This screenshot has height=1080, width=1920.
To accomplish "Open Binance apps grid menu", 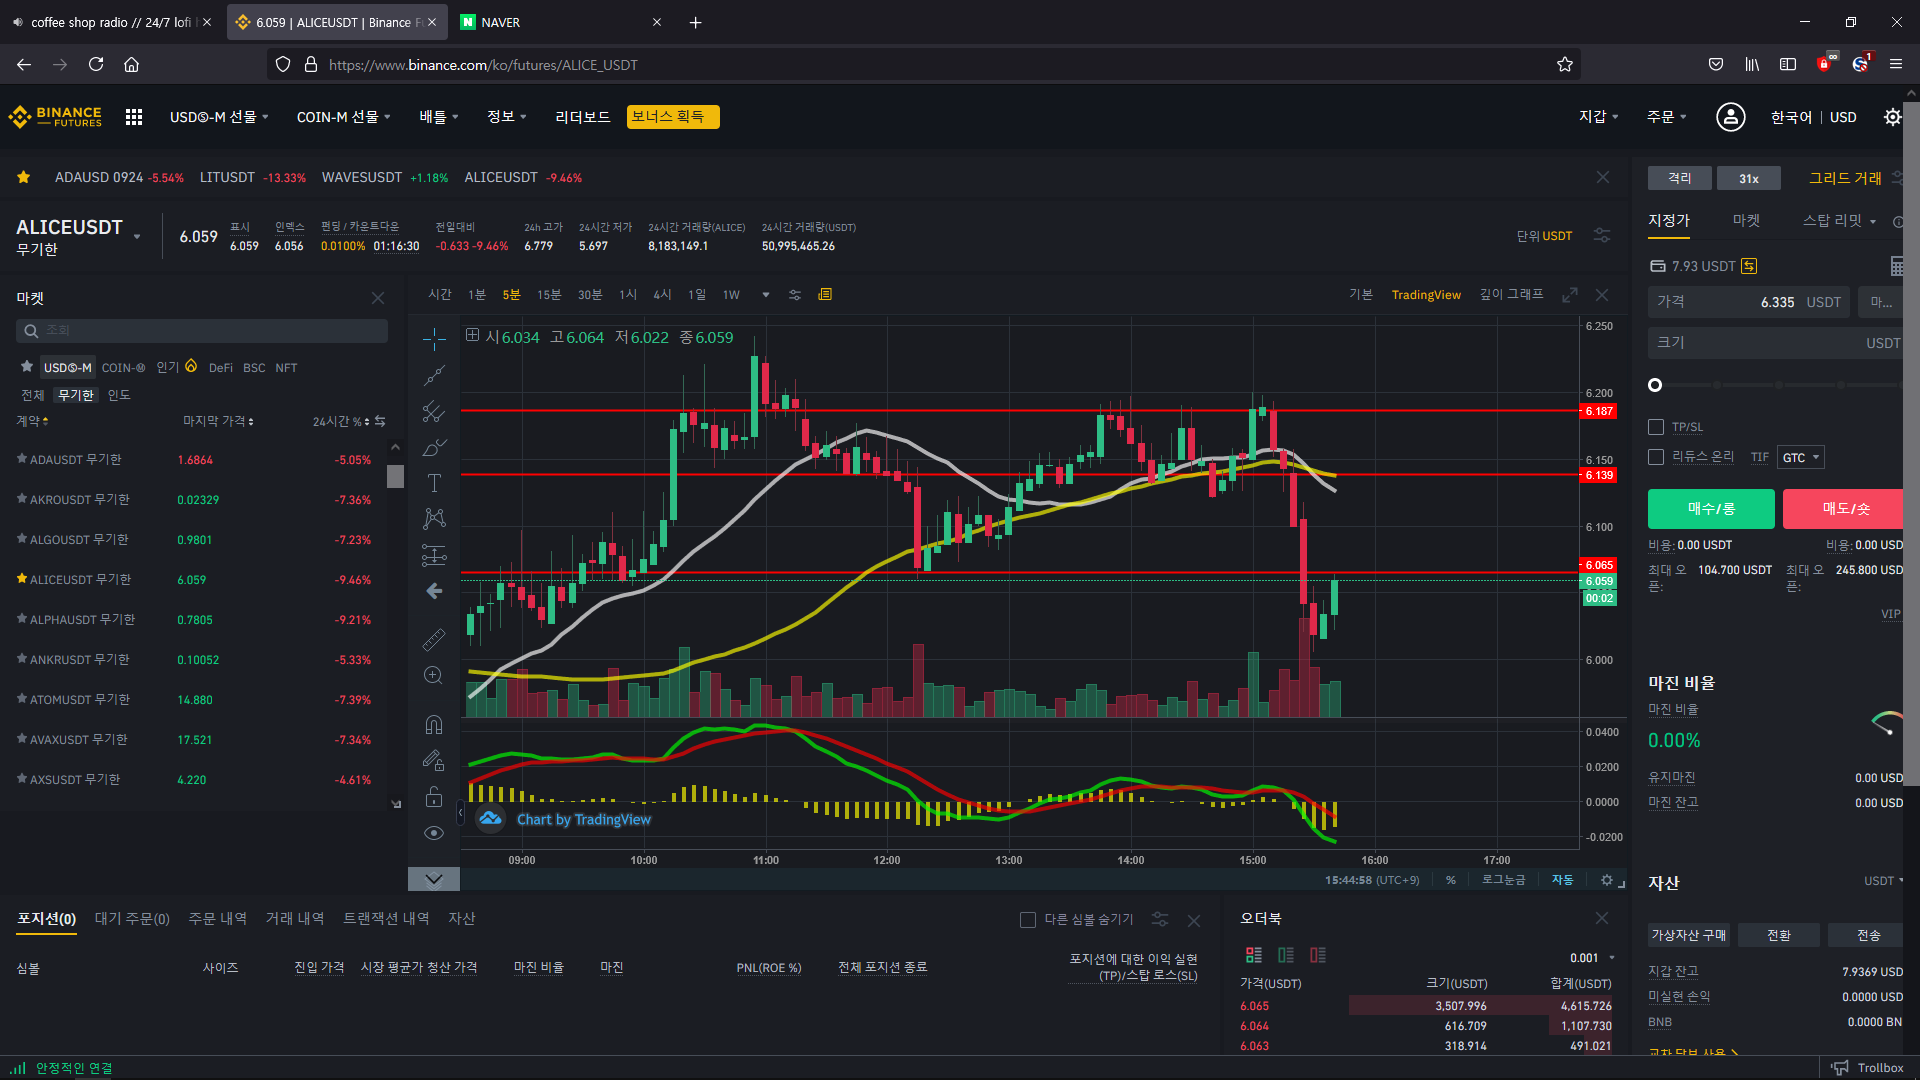I will (x=134, y=117).
